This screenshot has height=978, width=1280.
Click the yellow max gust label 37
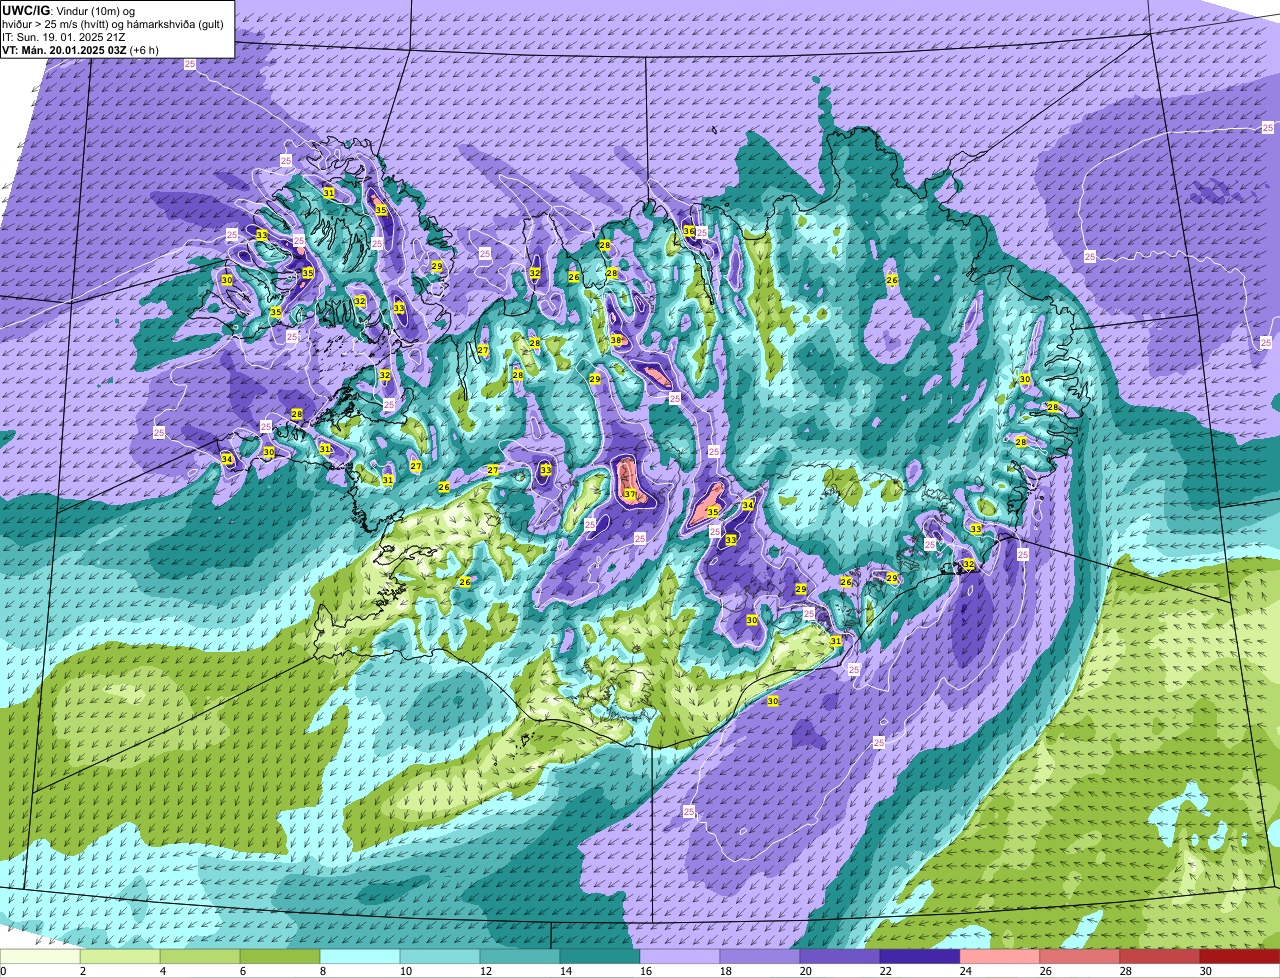pos(630,494)
